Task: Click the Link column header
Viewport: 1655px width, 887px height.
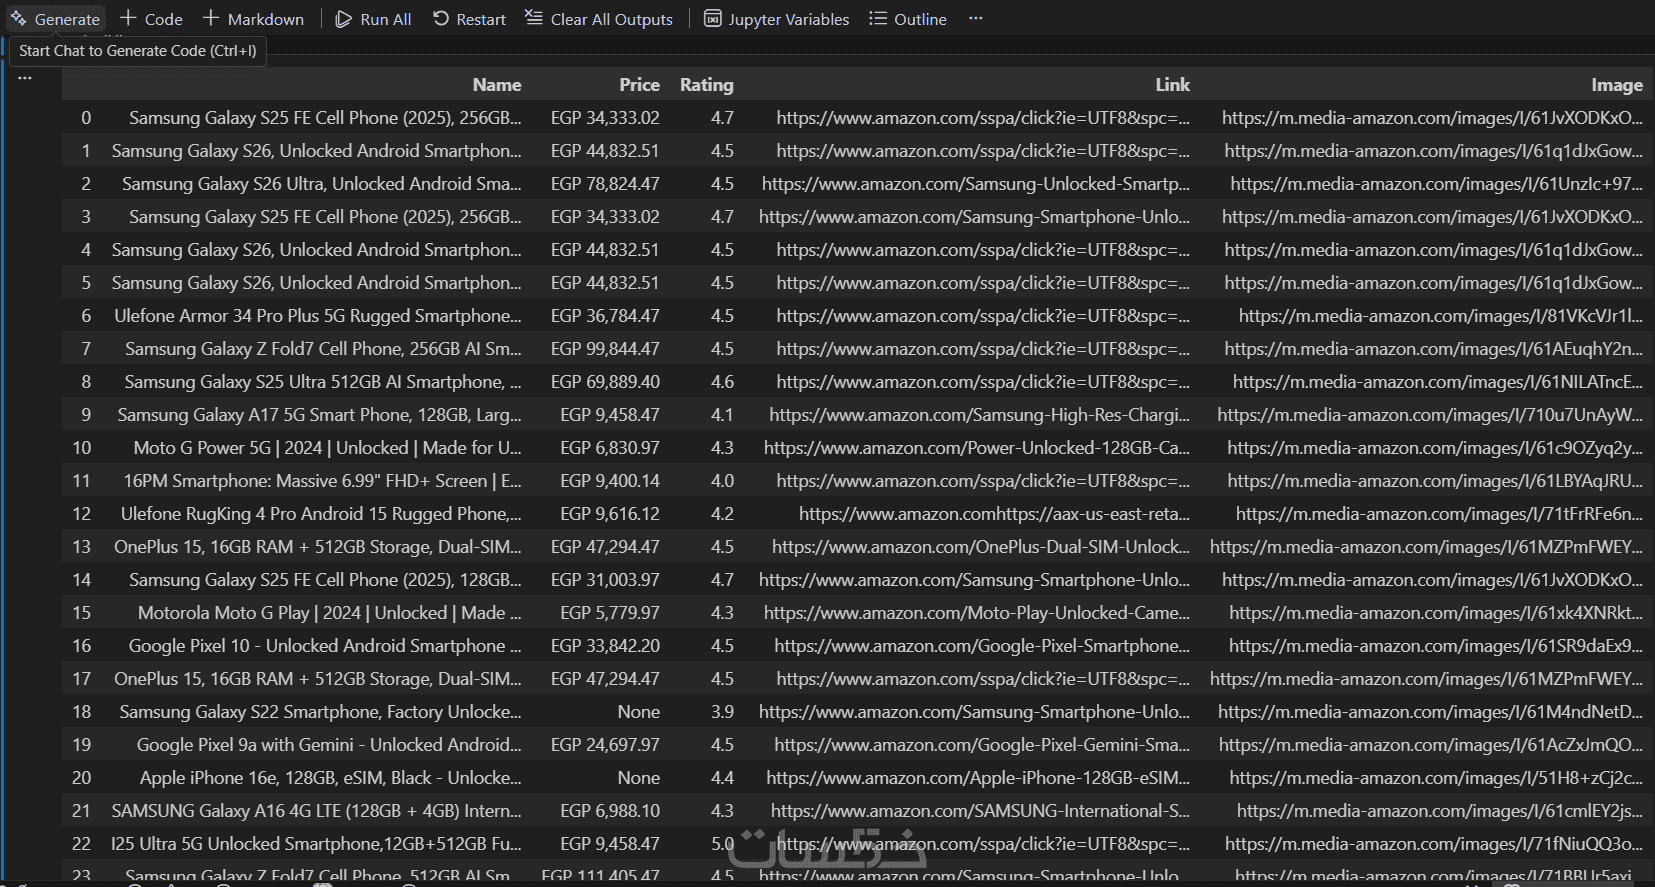Action: (x=1173, y=85)
